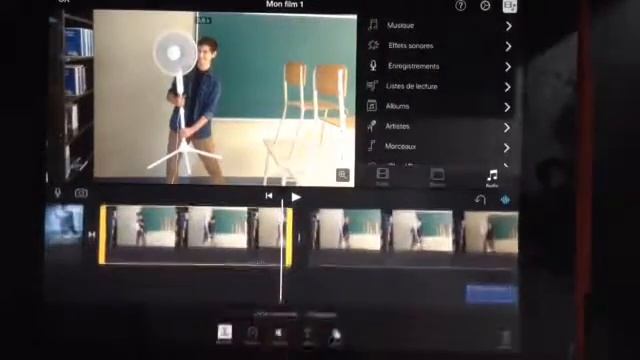Image resolution: width=640 pixels, height=360 pixels.
Task: Expand Artistes chevron arrow
Action: 507,127
